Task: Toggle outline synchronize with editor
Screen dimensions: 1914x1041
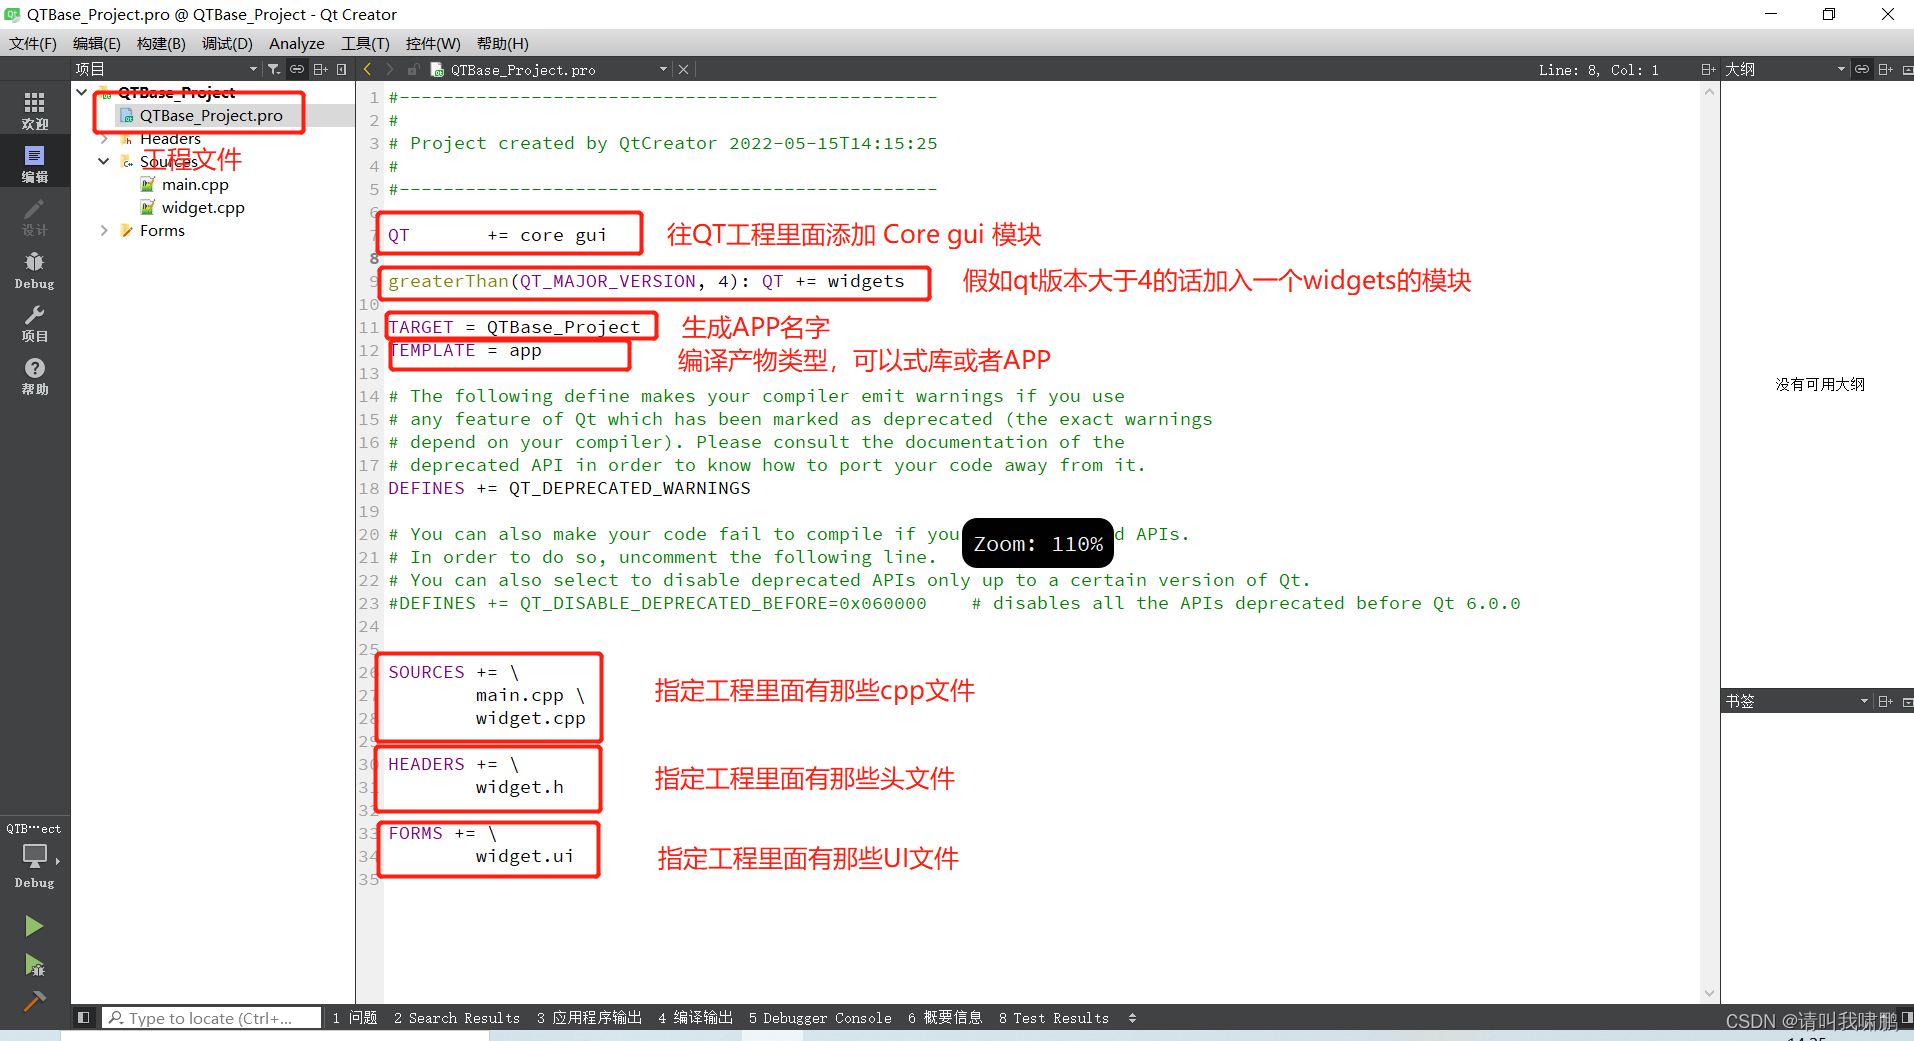Action: pyautogui.click(x=1862, y=69)
